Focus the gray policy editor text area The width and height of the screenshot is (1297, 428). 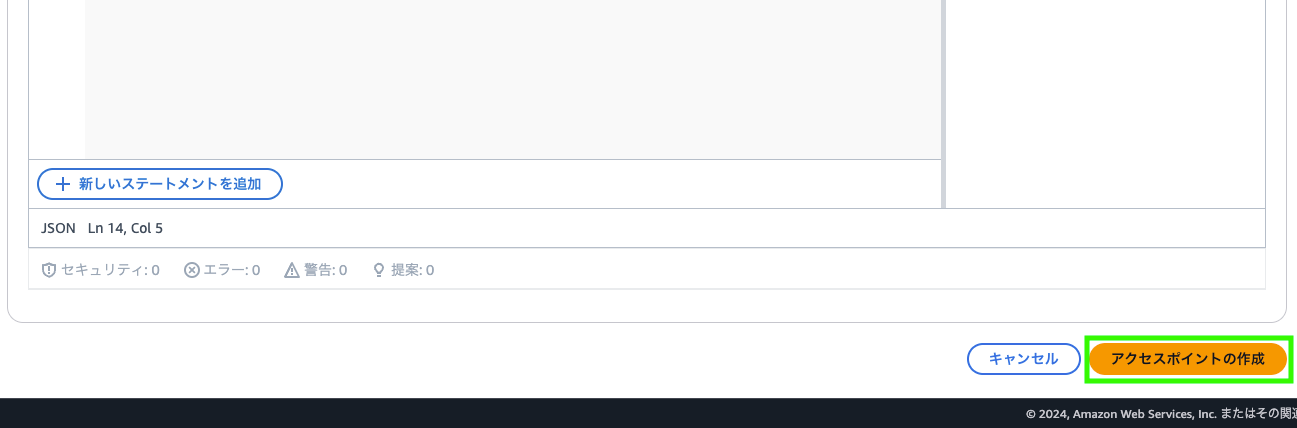pos(513,79)
